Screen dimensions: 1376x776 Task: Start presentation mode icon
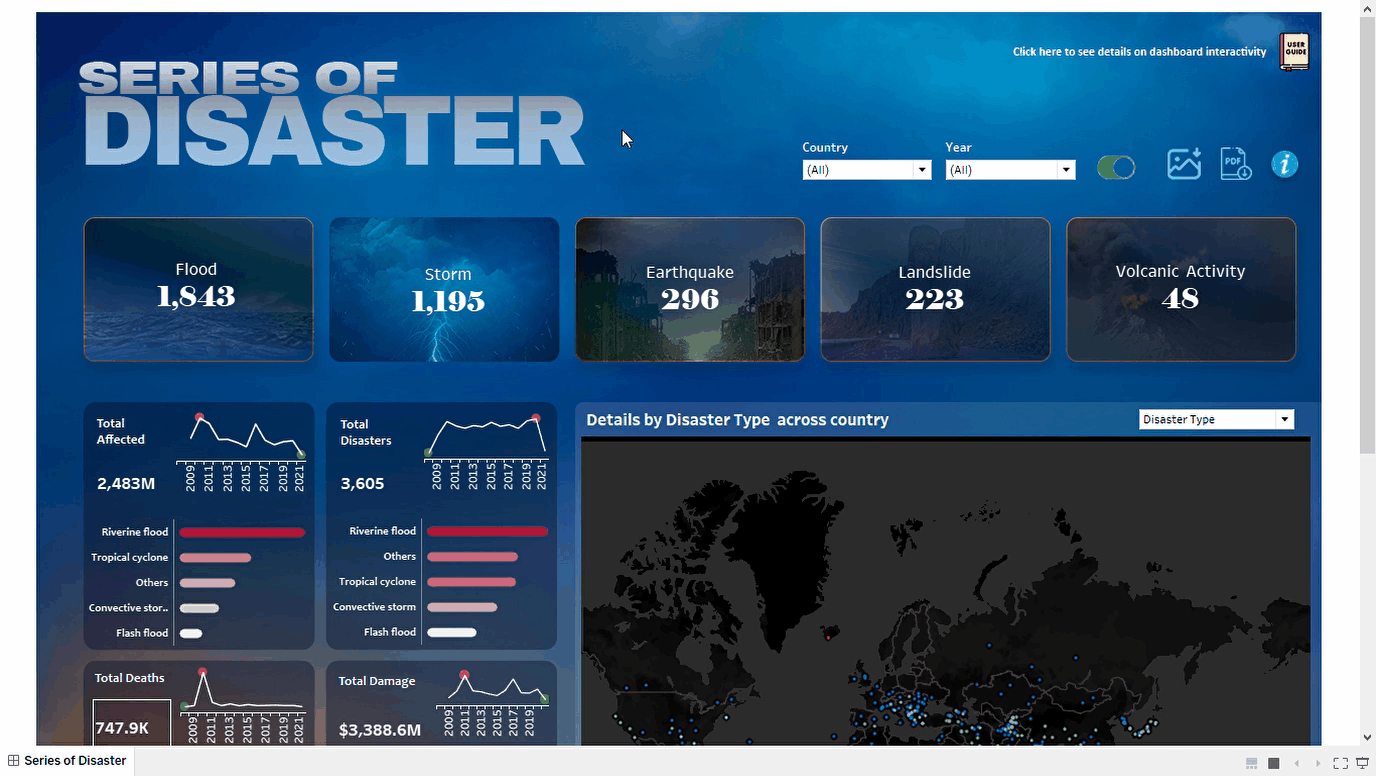pos(1362,763)
